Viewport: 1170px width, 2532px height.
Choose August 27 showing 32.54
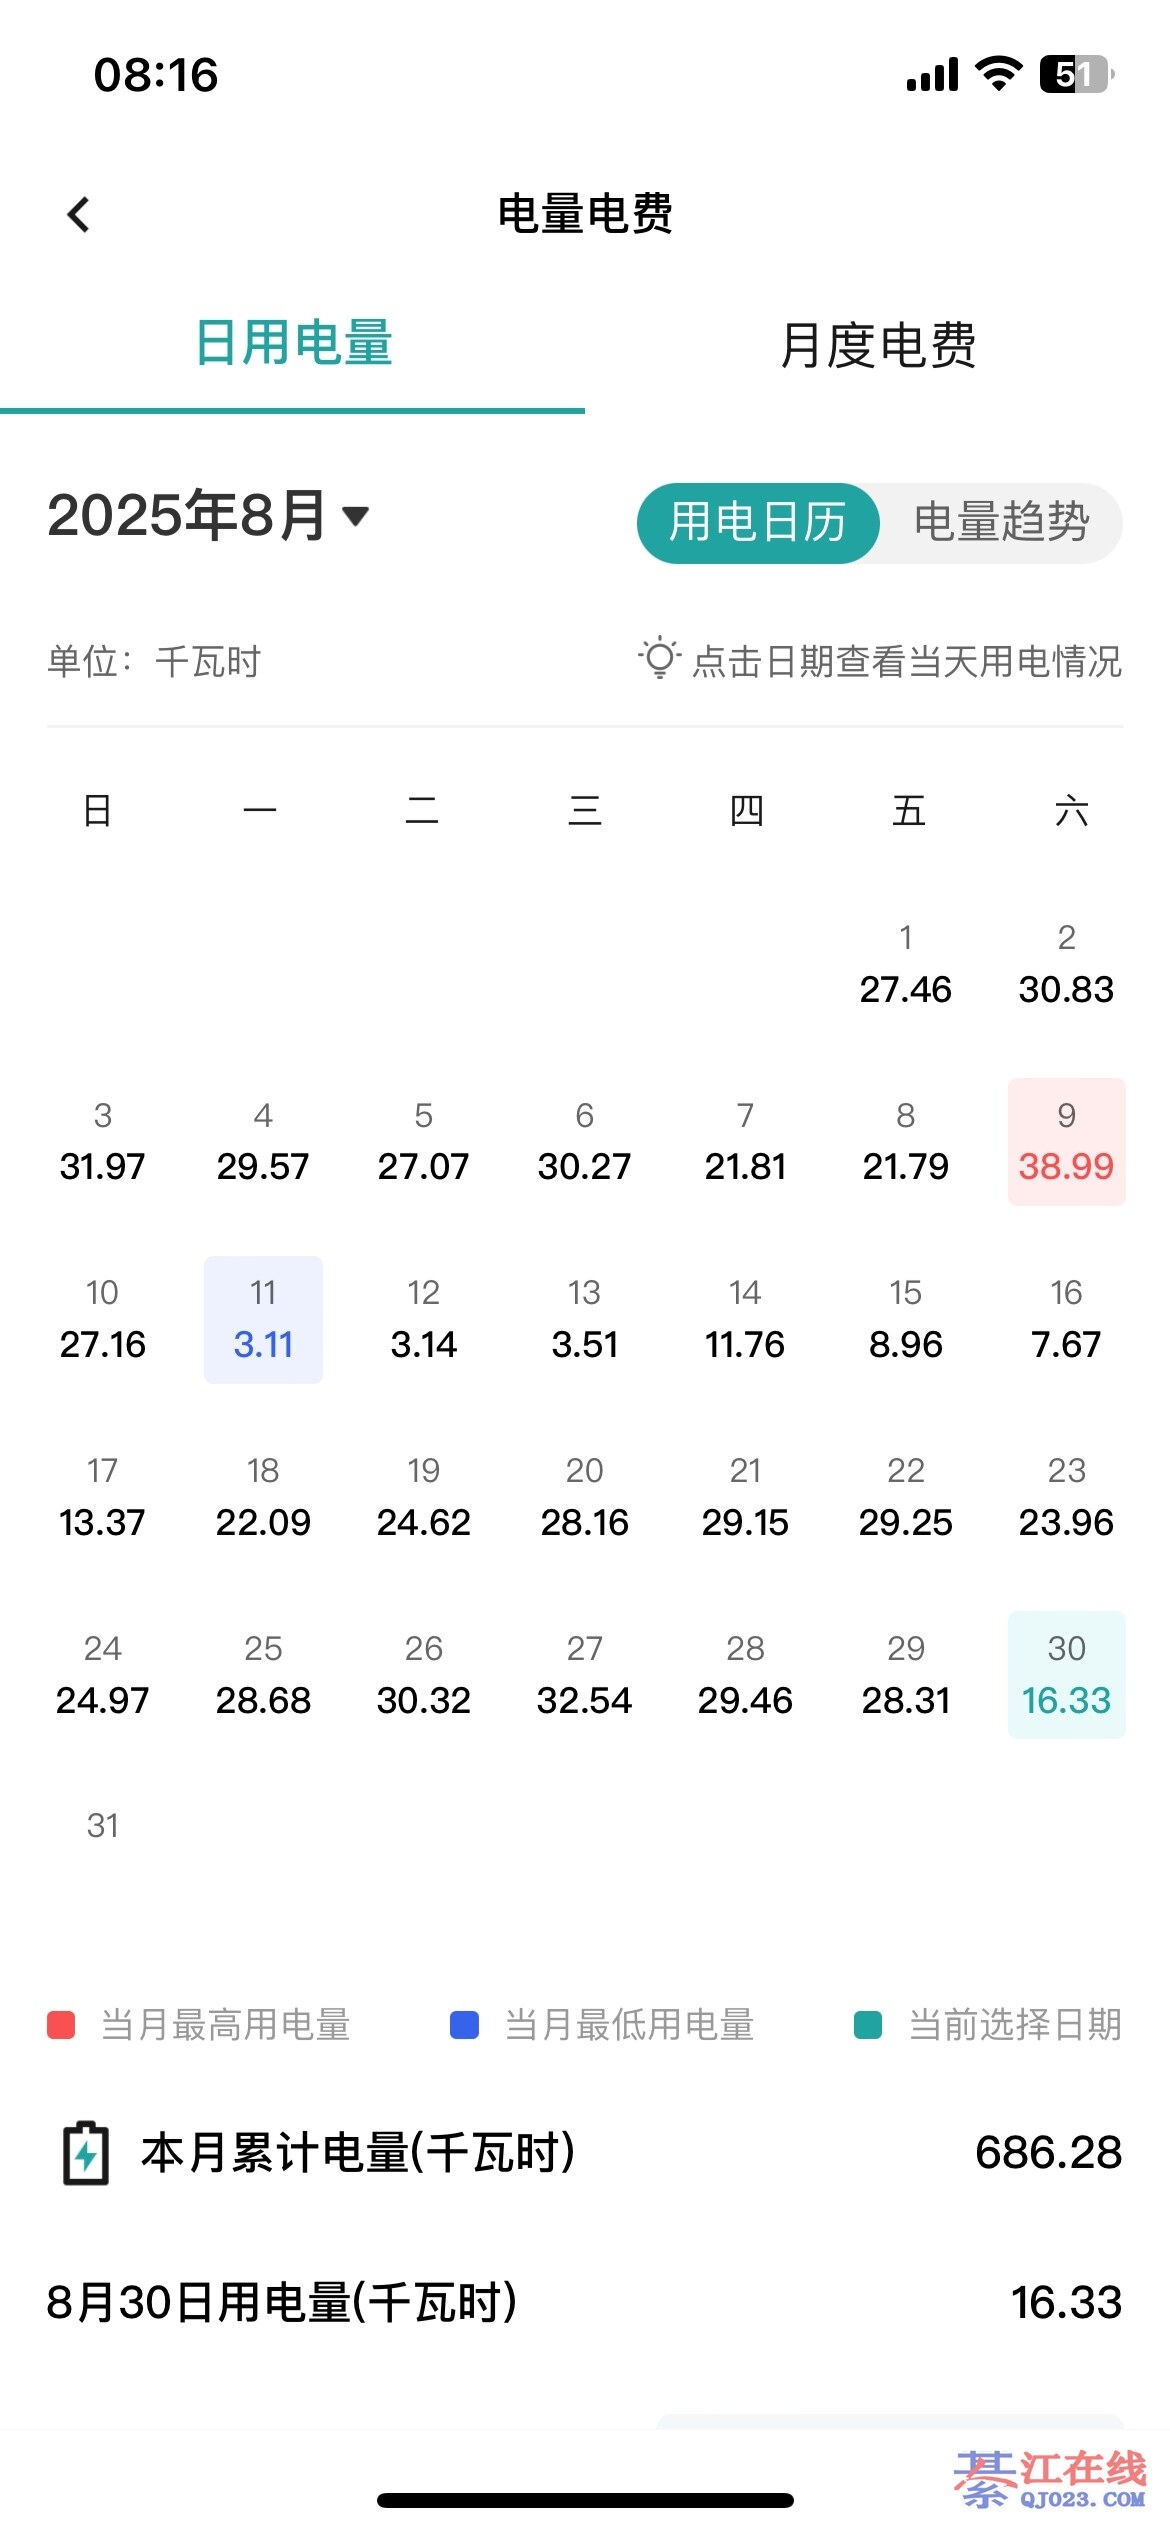585,1675
